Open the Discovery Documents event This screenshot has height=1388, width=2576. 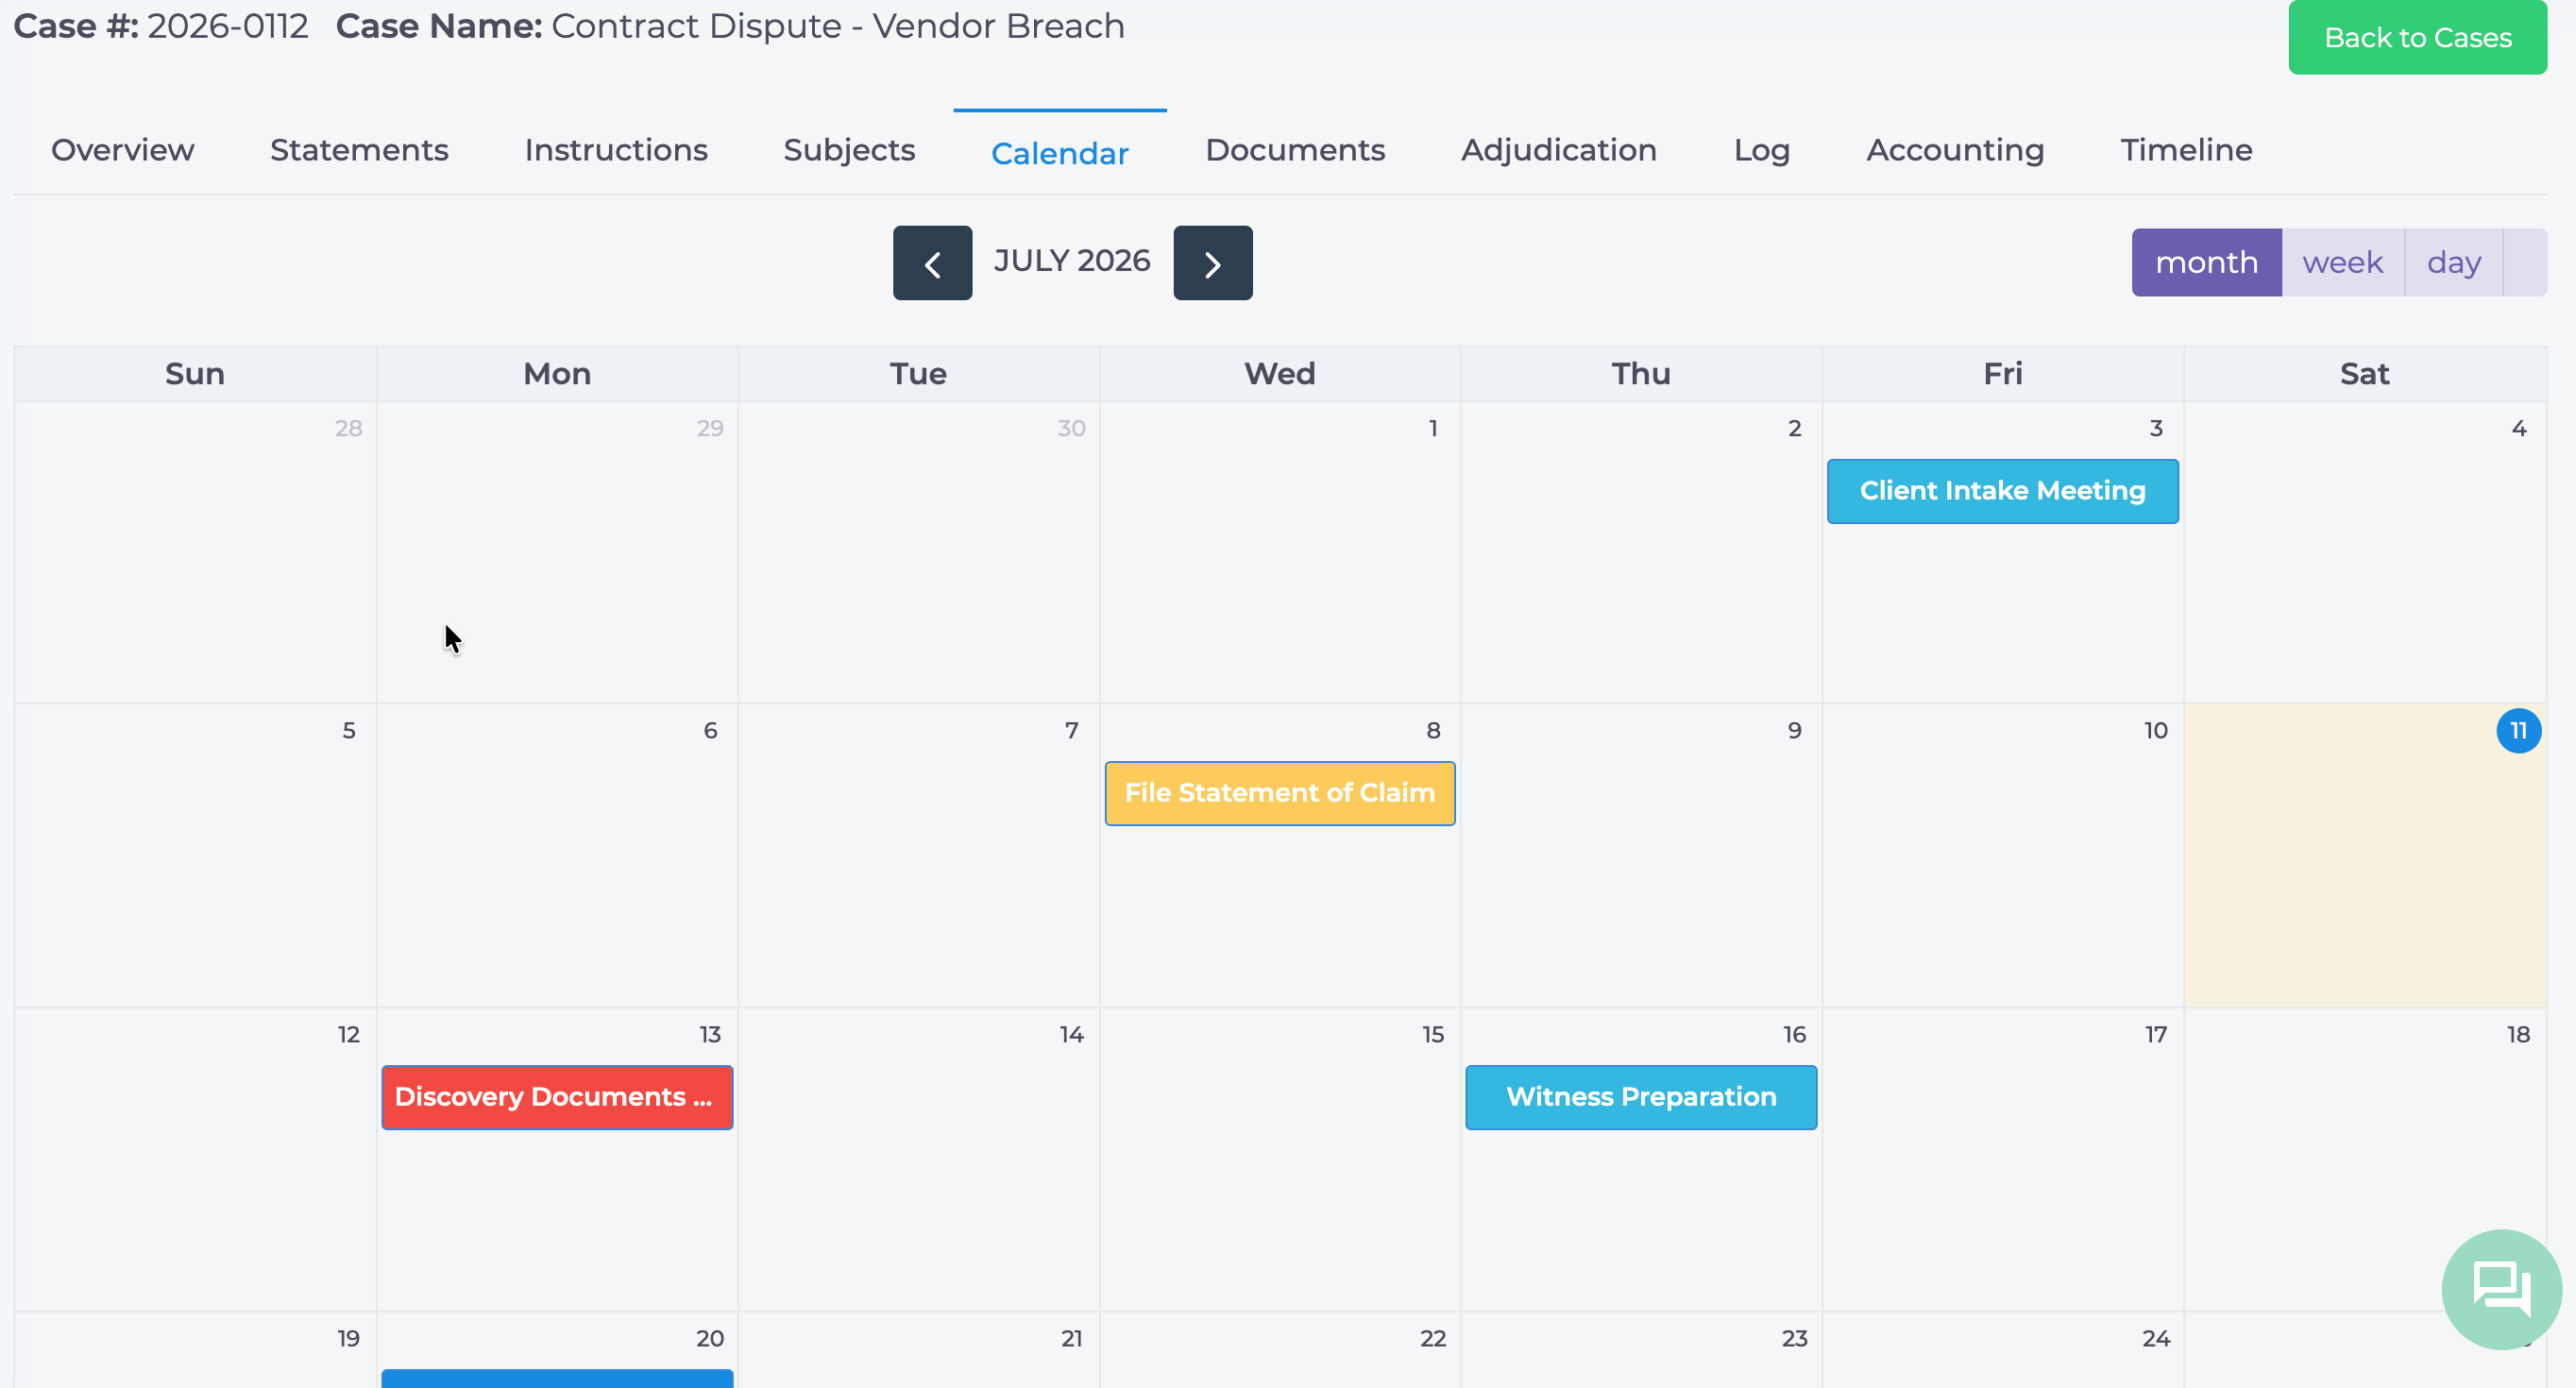pyautogui.click(x=557, y=1097)
